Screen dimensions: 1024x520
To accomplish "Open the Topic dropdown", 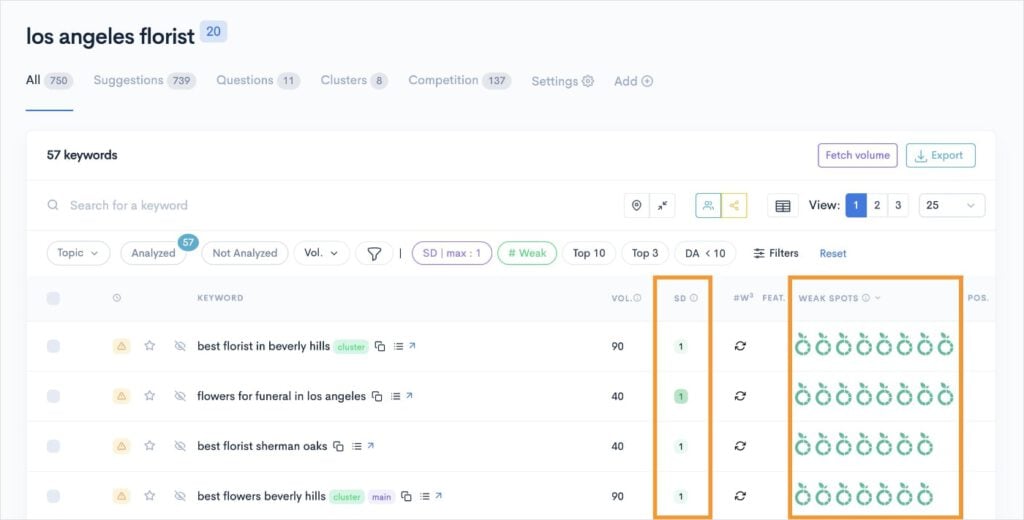I will pyautogui.click(x=78, y=253).
